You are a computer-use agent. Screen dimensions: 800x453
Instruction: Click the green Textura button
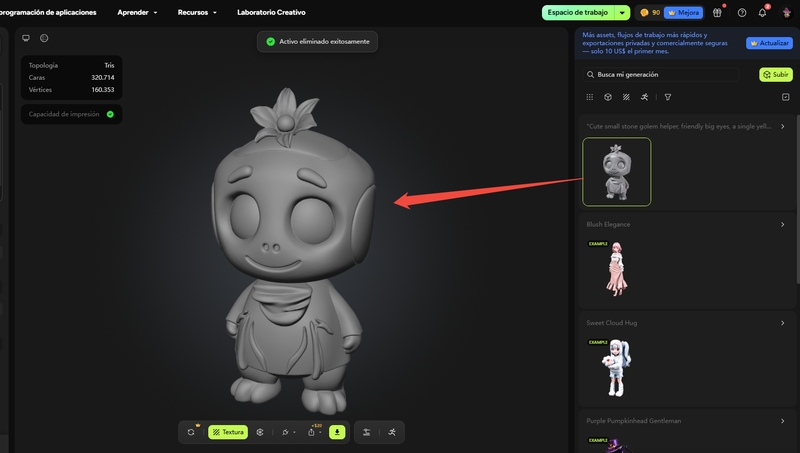point(228,432)
